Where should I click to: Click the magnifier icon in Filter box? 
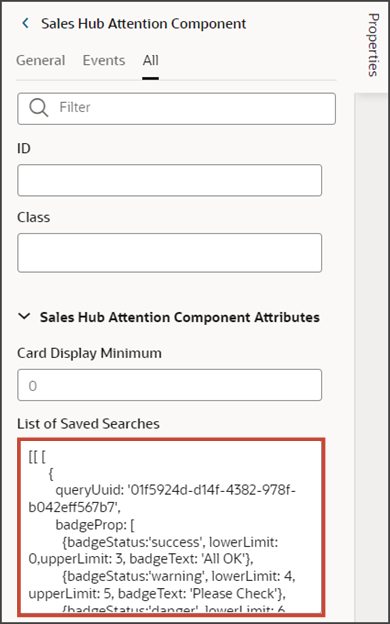click(39, 107)
